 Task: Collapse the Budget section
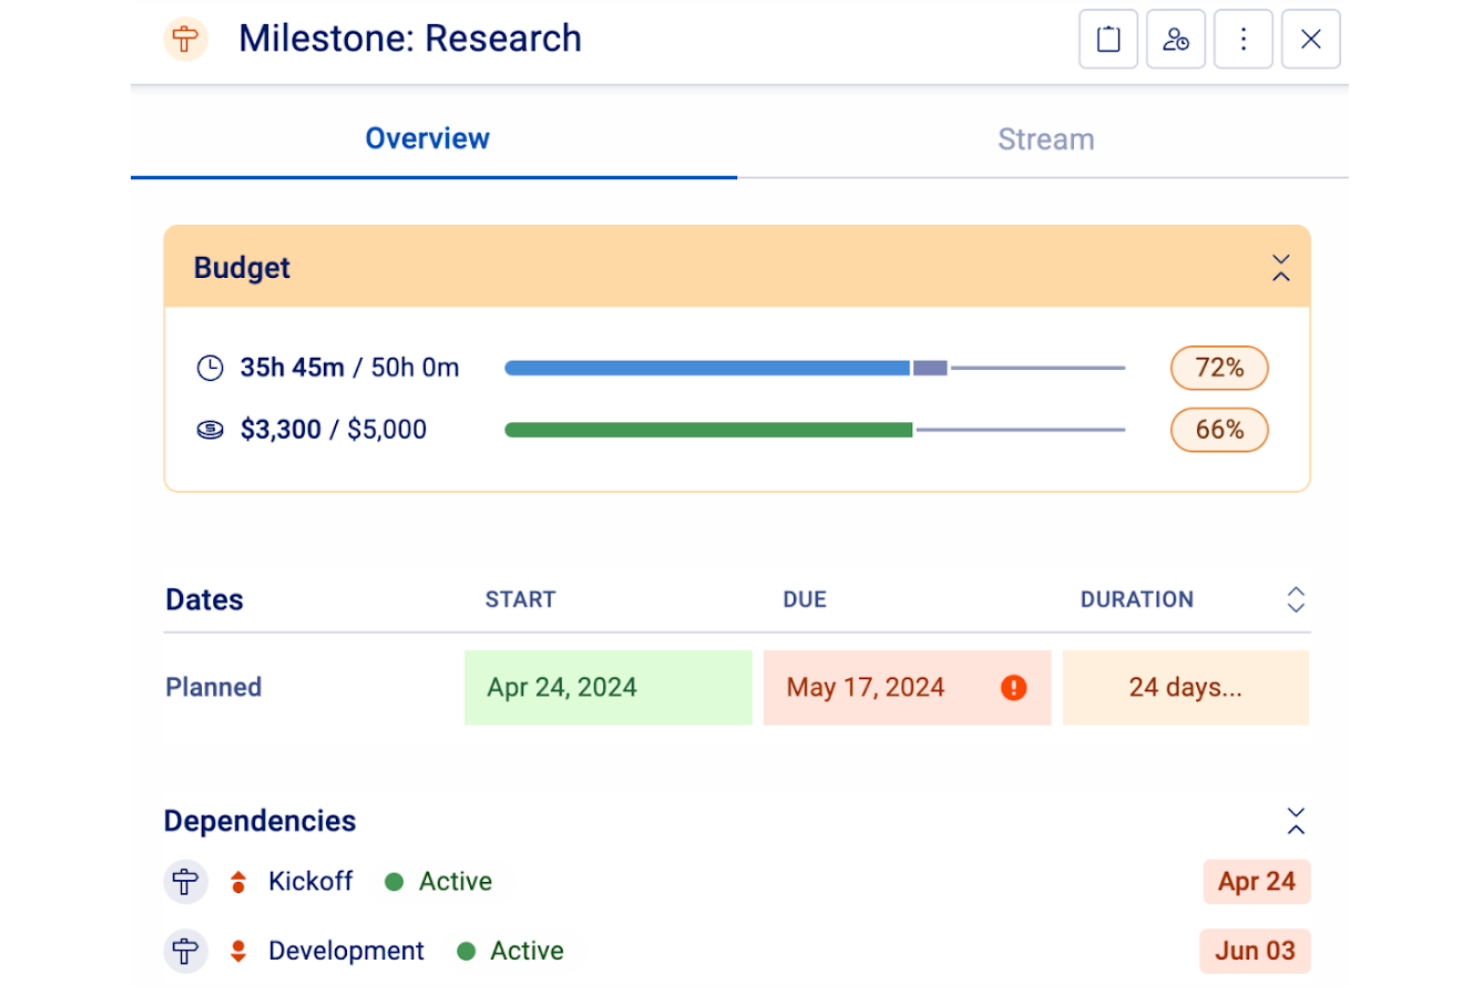coord(1281,268)
